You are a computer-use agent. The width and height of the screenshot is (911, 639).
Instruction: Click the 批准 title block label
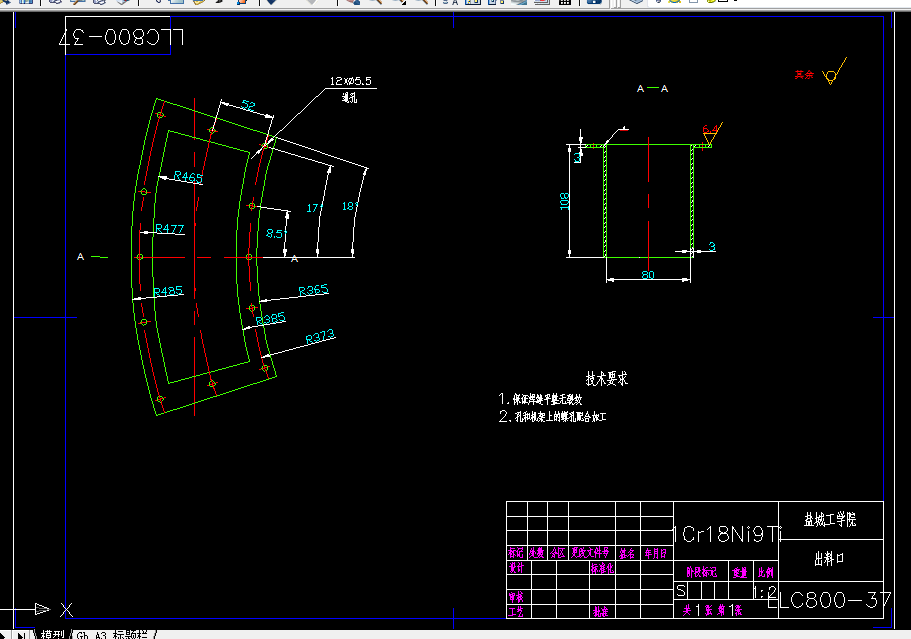601,612
